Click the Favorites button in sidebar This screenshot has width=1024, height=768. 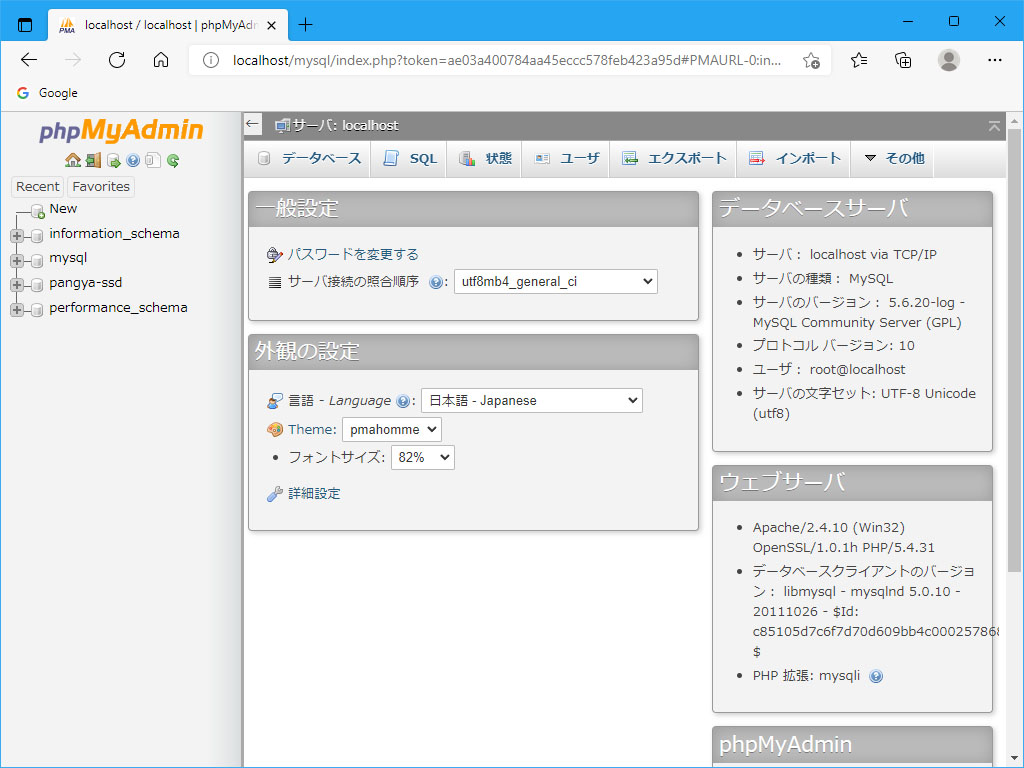[x=101, y=187]
